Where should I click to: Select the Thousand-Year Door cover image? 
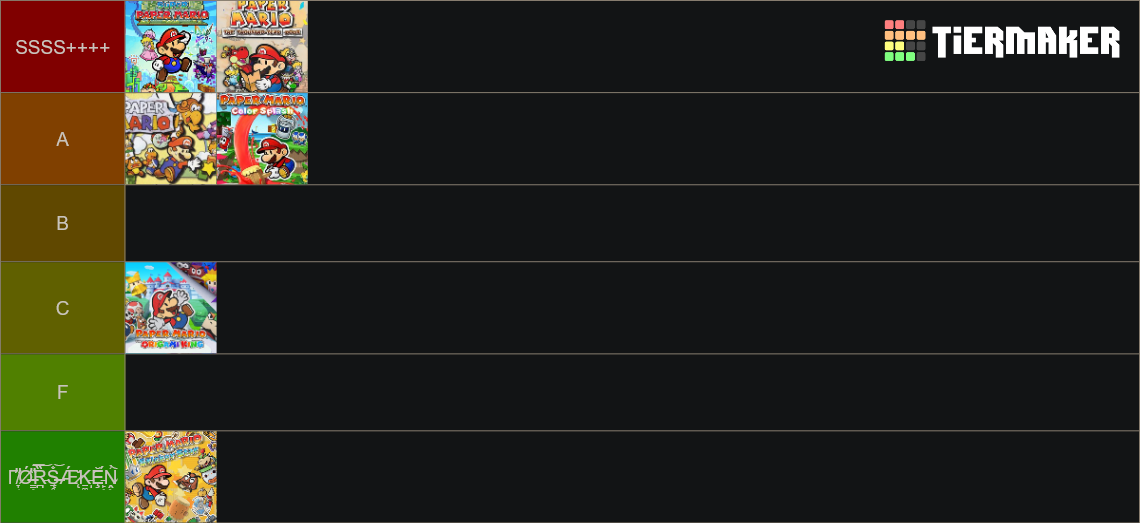pyautogui.click(x=262, y=47)
